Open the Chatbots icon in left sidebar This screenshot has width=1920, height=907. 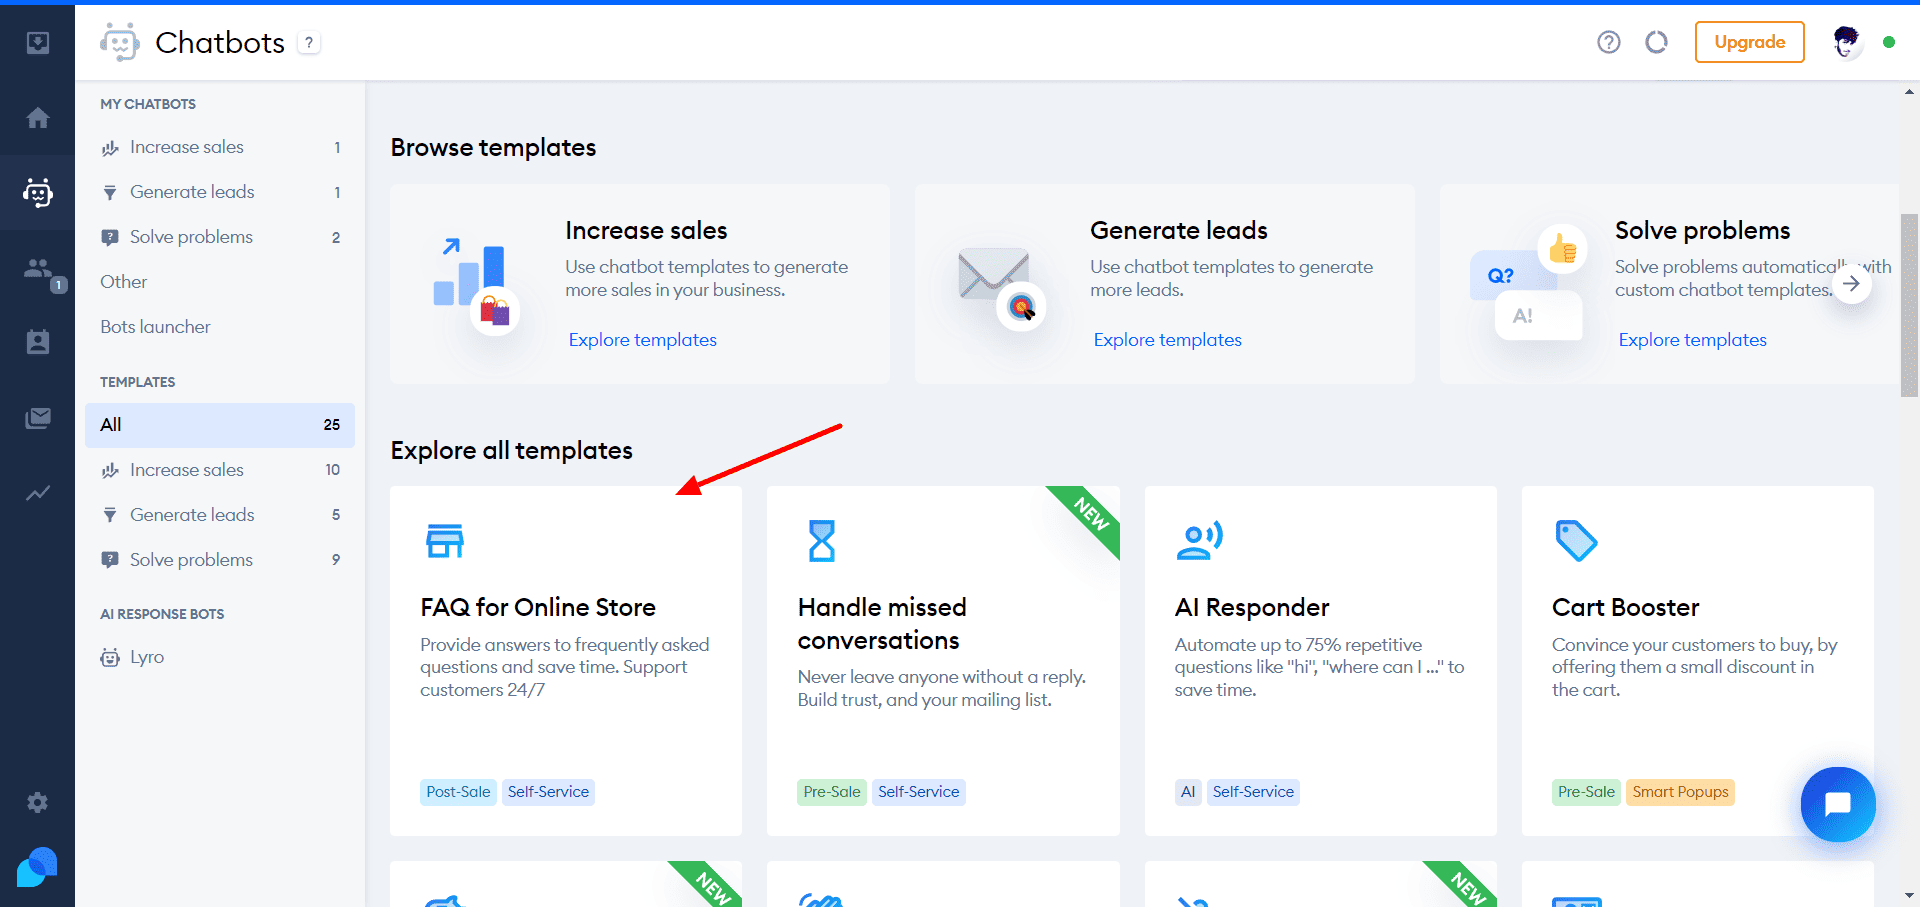(38, 192)
